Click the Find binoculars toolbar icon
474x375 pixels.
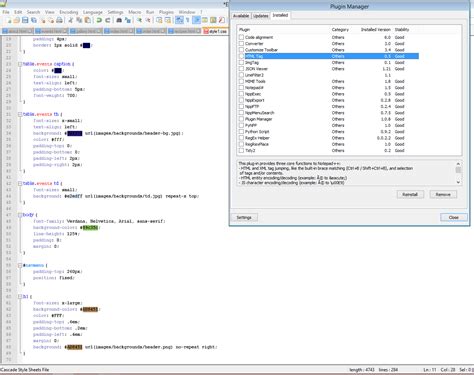pos(119,20)
